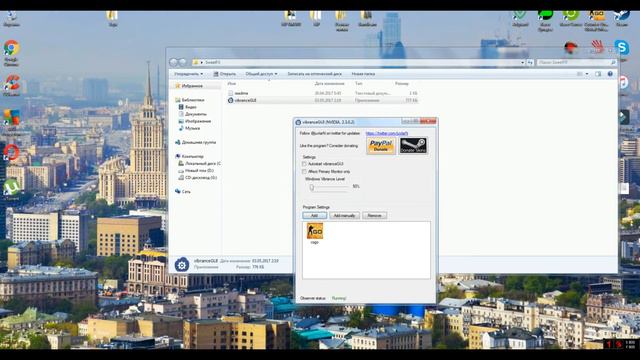The width and height of the screenshot is (640, 360).
Task: Click Burn to optical disc in Explorer toolbar
Action: click(x=314, y=74)
